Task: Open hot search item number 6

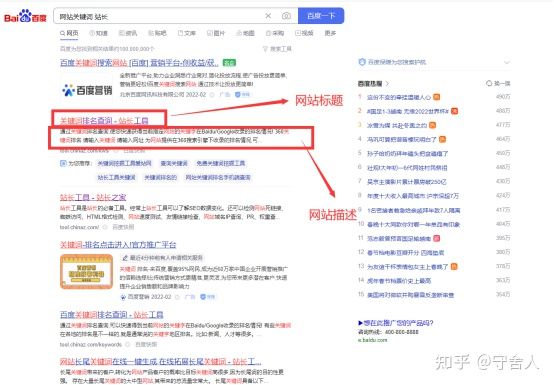Action: pyautogui.click(x=407, y=168)
